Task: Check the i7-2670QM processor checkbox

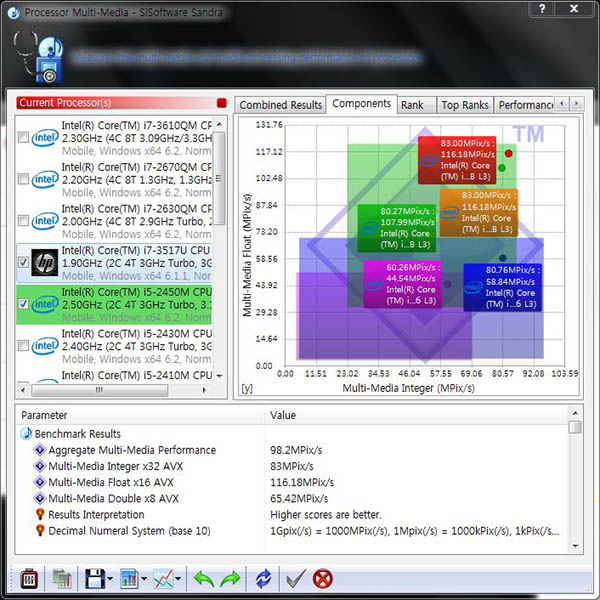Action: [x=23, y=179]
